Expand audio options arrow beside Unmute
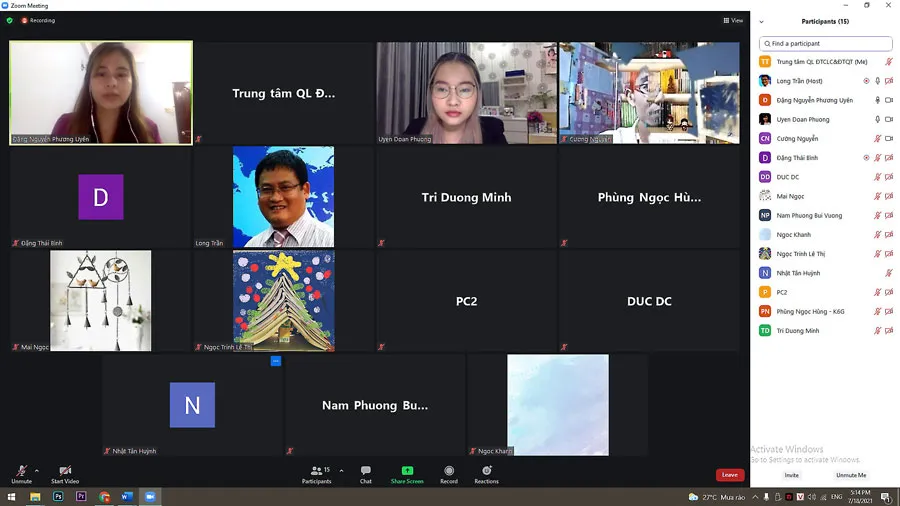The width and height of the screenshot is (900, 506). 37,470
